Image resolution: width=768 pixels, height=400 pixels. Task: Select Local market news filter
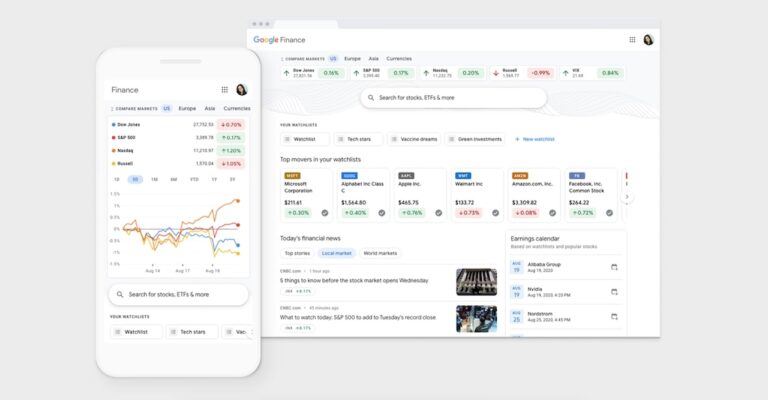[336, 254]
